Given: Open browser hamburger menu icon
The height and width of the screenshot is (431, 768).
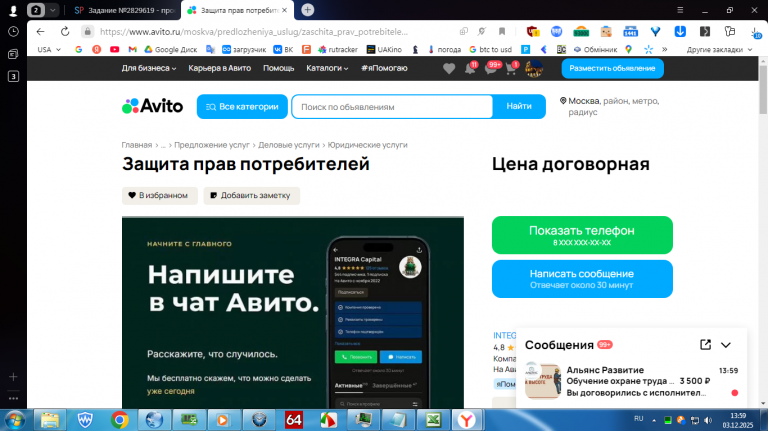Looking at the screenshot, I should tap(680, 10).
